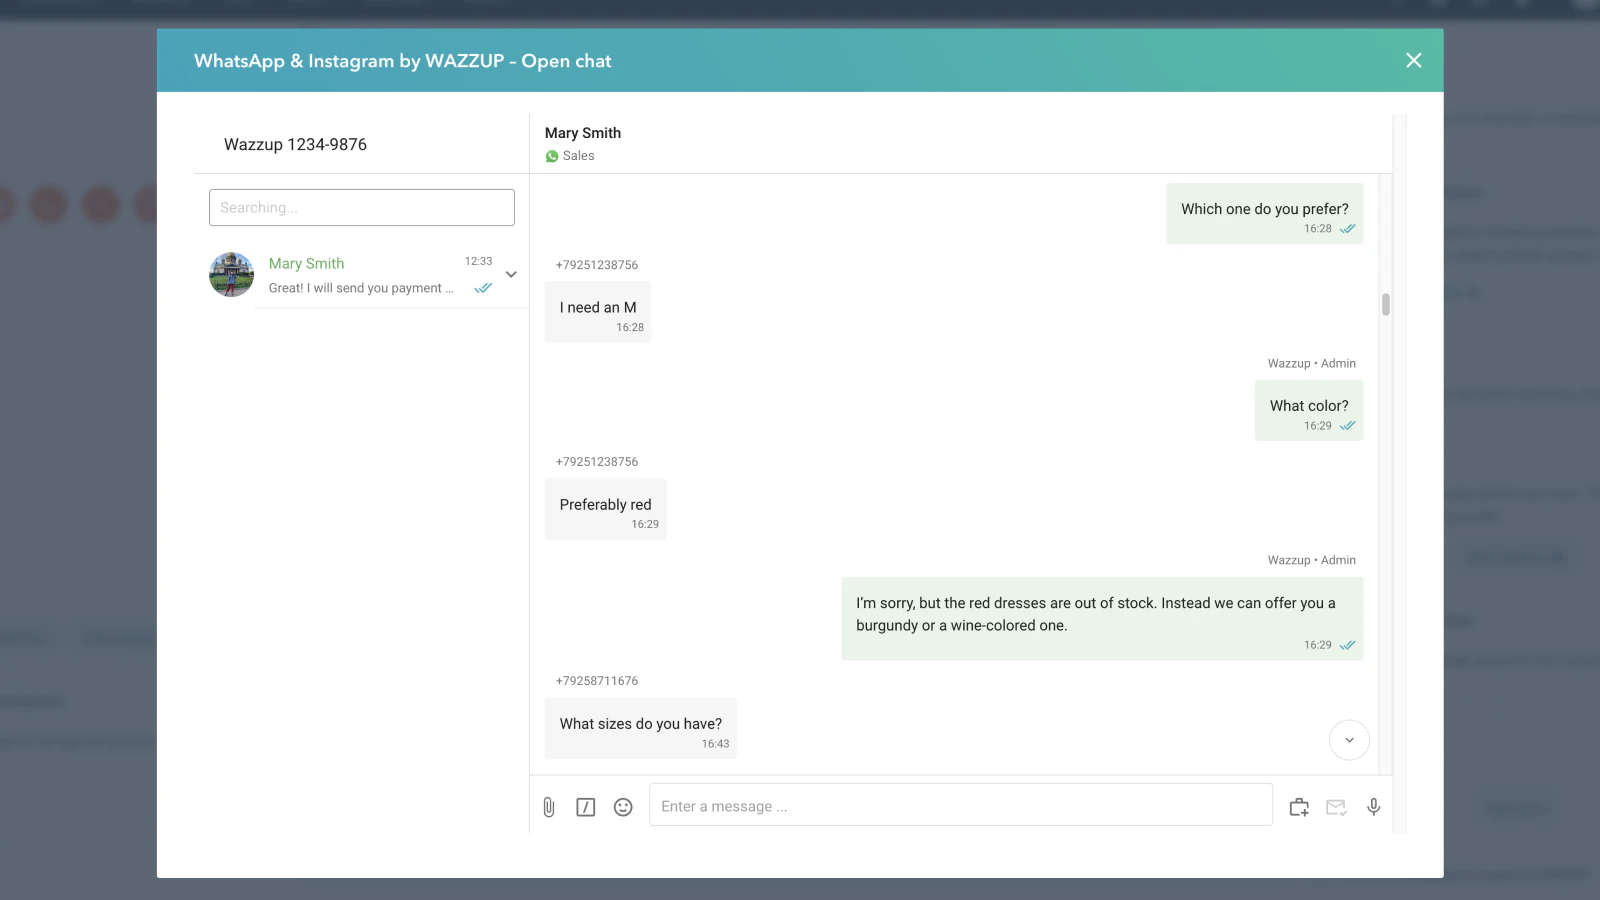Open the emoji picker
This screenshot has height=900, width=1600.
(x=622, y=806)
